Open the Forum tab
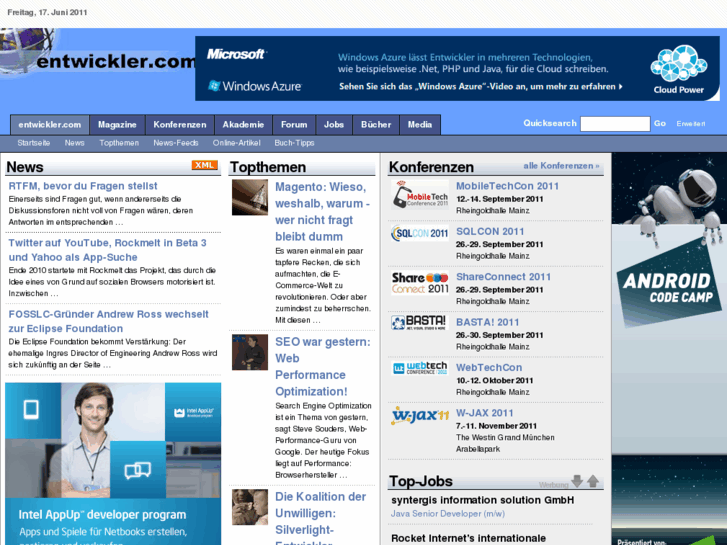The width and height of the screenshot is (727, 545). click(294, 125)
